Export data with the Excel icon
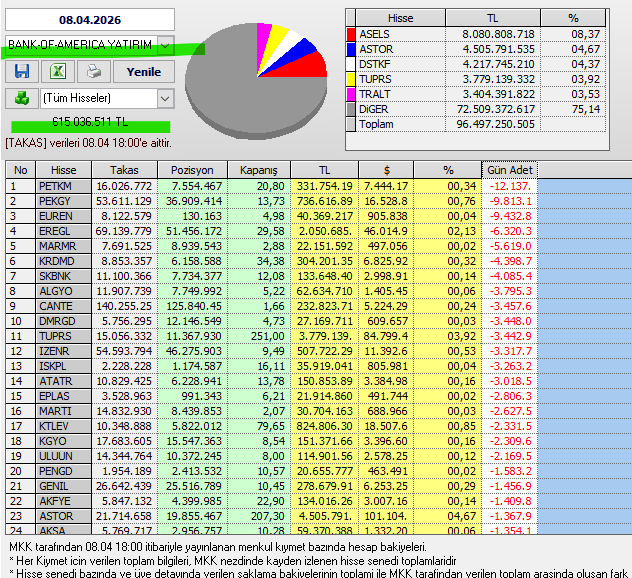 click(58, 72)
